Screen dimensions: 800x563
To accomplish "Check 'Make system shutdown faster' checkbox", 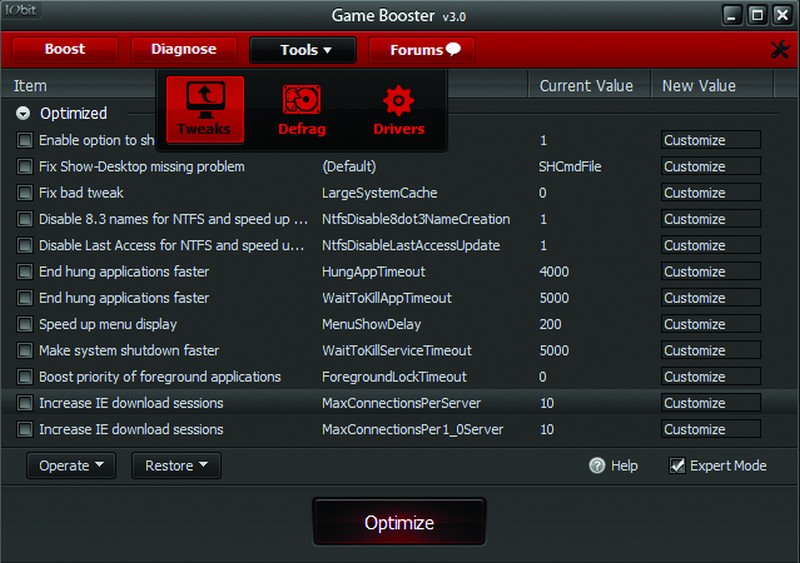I will pos(24,350).
